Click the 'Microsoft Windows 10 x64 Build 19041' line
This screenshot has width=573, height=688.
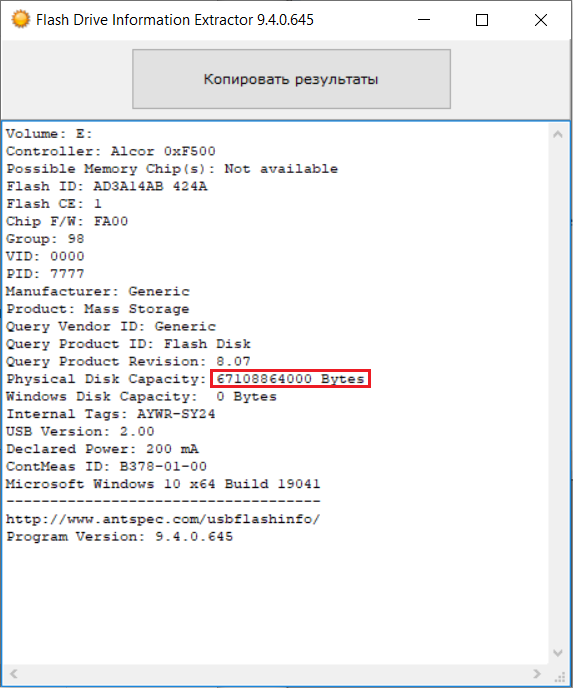pyautogui.click(x=163, y=484)
